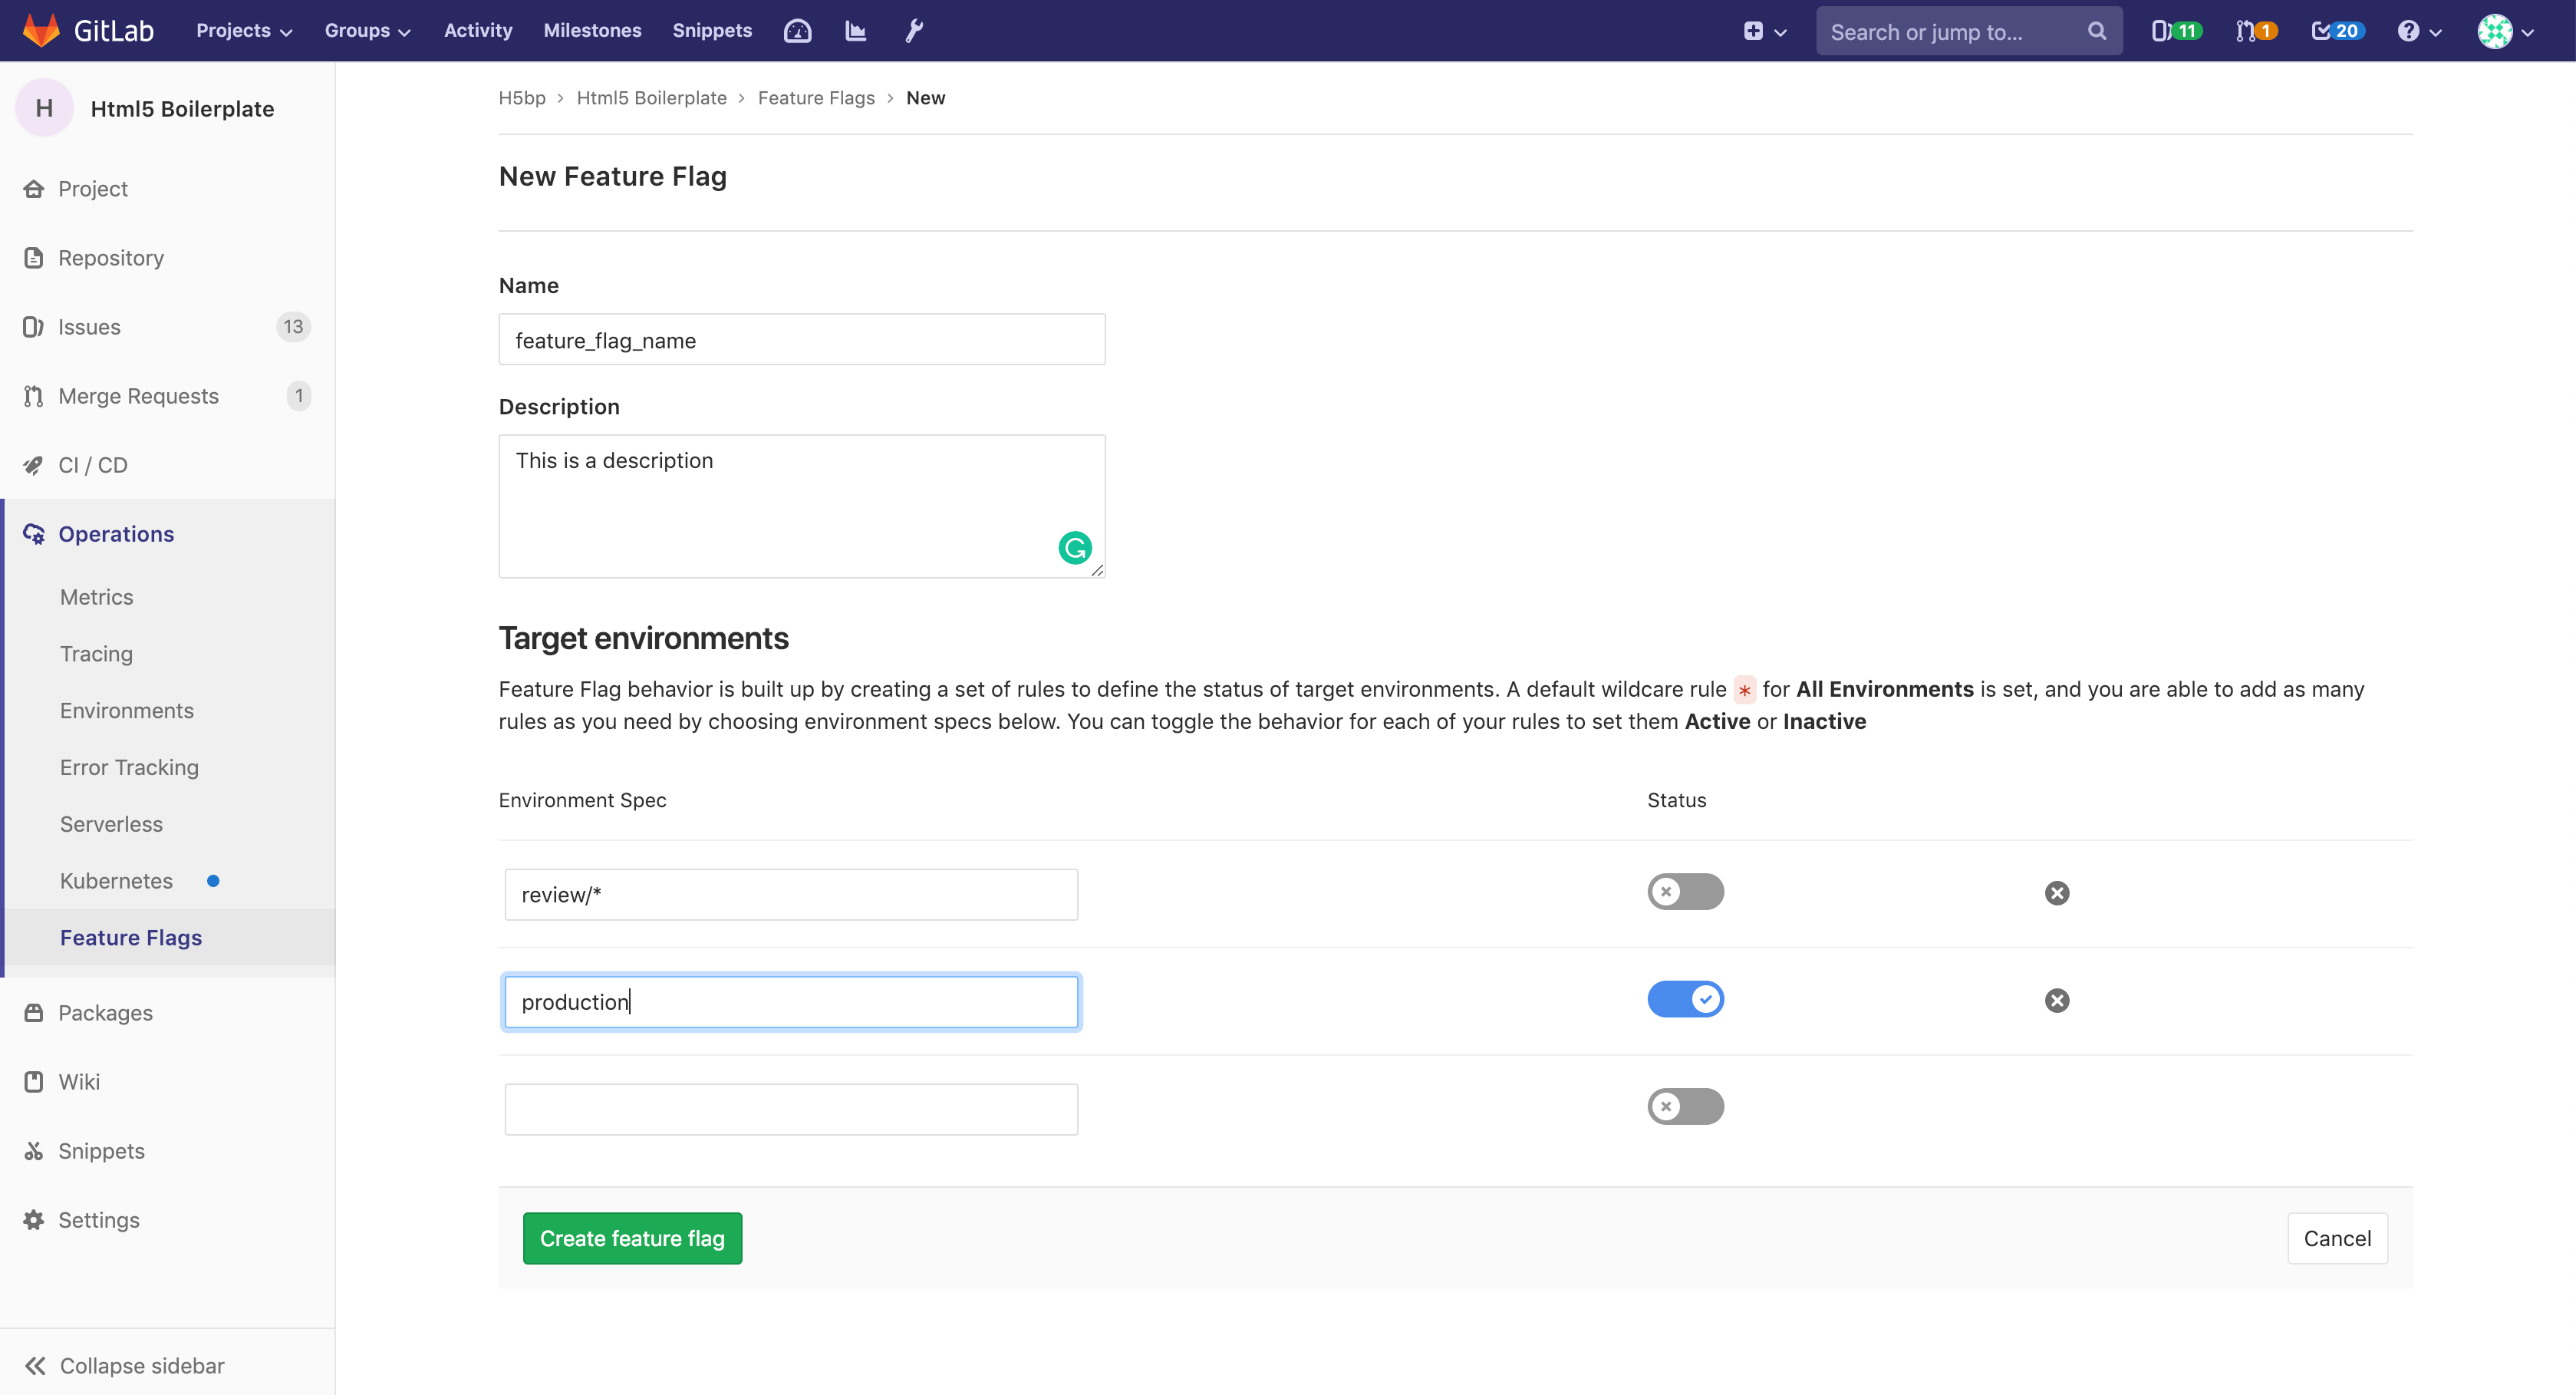Click the search bar field
The height and width of the screenshot is (1395, 2576).
coord(1965,31)
